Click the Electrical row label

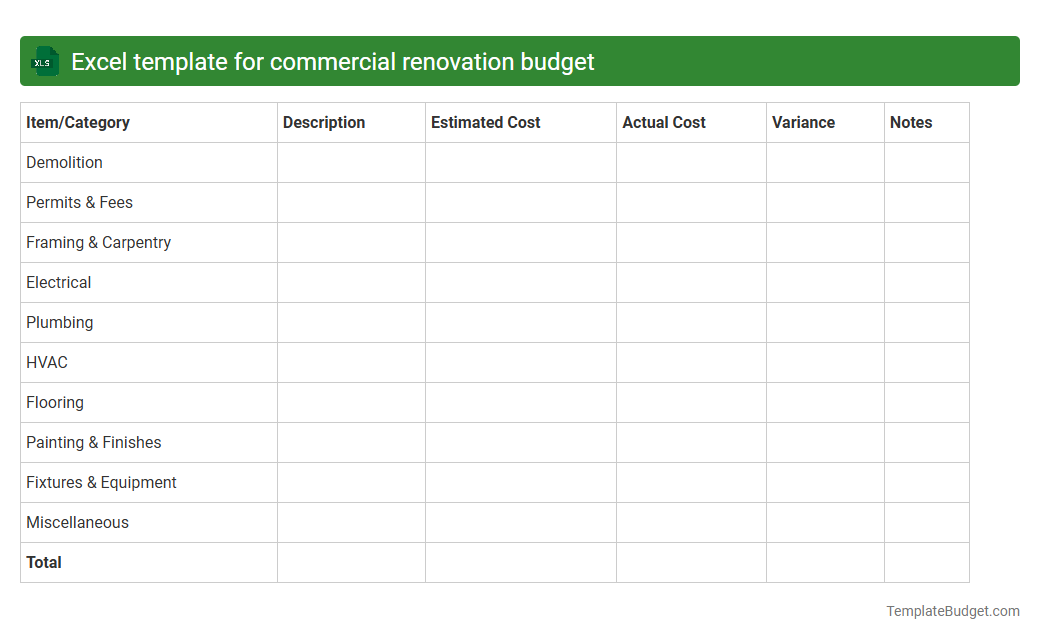(x=58, y=282)
